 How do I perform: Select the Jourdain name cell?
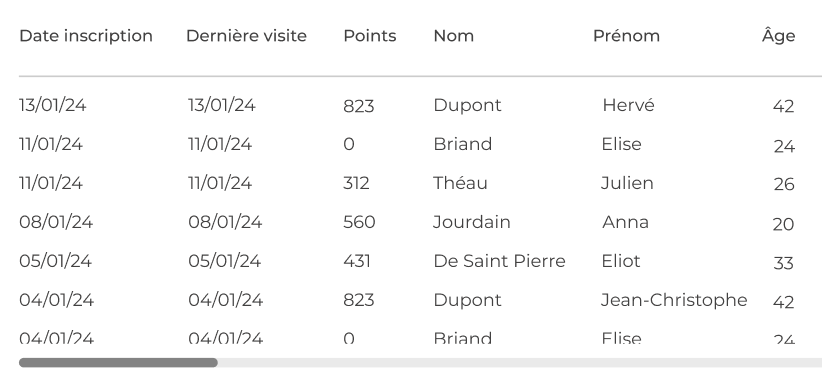472,222
